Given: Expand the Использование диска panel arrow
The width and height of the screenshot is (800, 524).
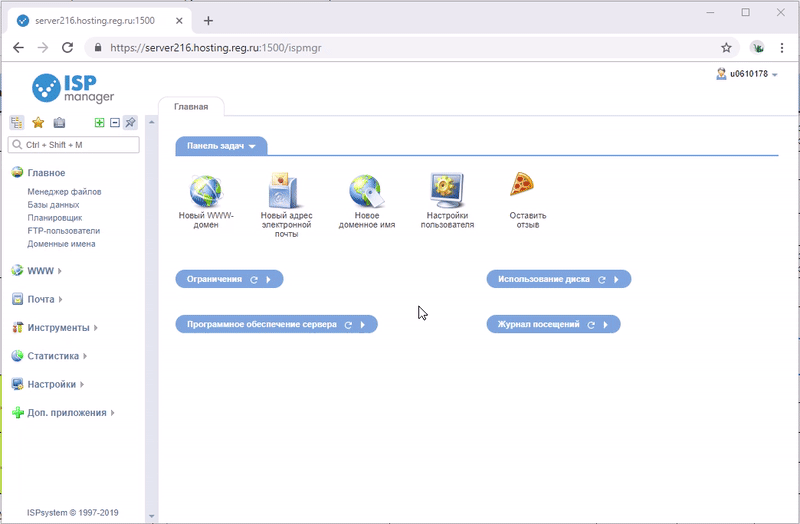Looking at the screenshot, I should click(x=616, y=279).
